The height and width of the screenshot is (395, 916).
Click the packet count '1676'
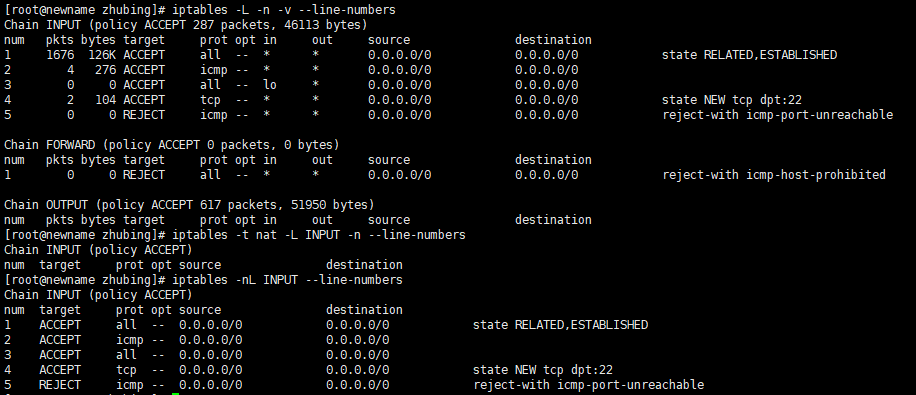tap(60, 55)
